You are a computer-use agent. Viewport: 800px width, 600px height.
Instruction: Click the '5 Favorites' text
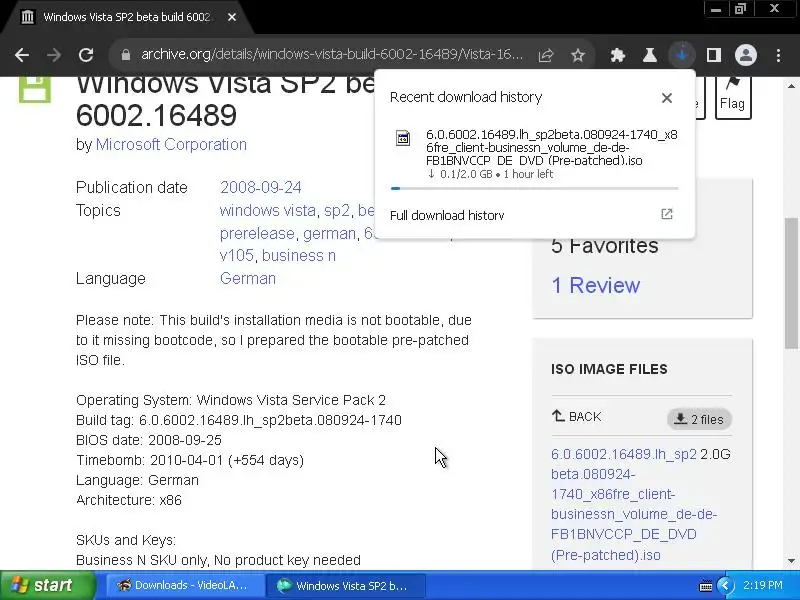605,245
